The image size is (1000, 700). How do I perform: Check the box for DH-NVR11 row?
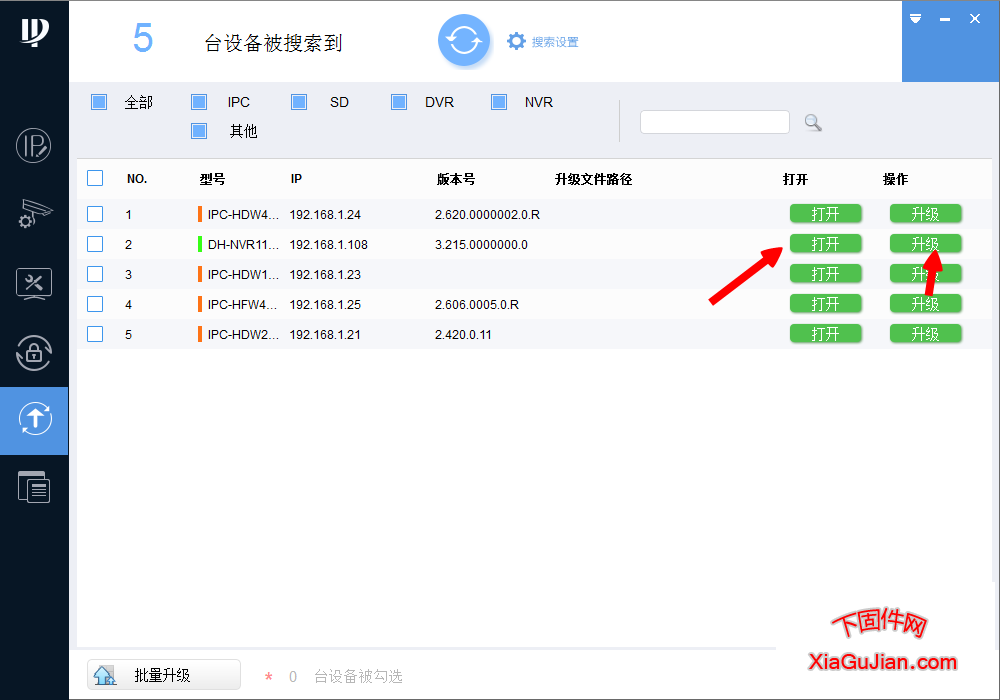[95, 244]
